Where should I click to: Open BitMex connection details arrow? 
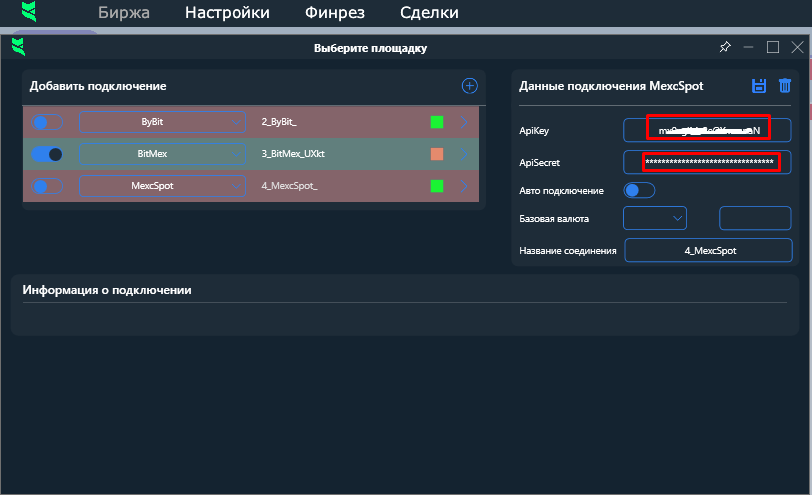[x=464, y=154]
